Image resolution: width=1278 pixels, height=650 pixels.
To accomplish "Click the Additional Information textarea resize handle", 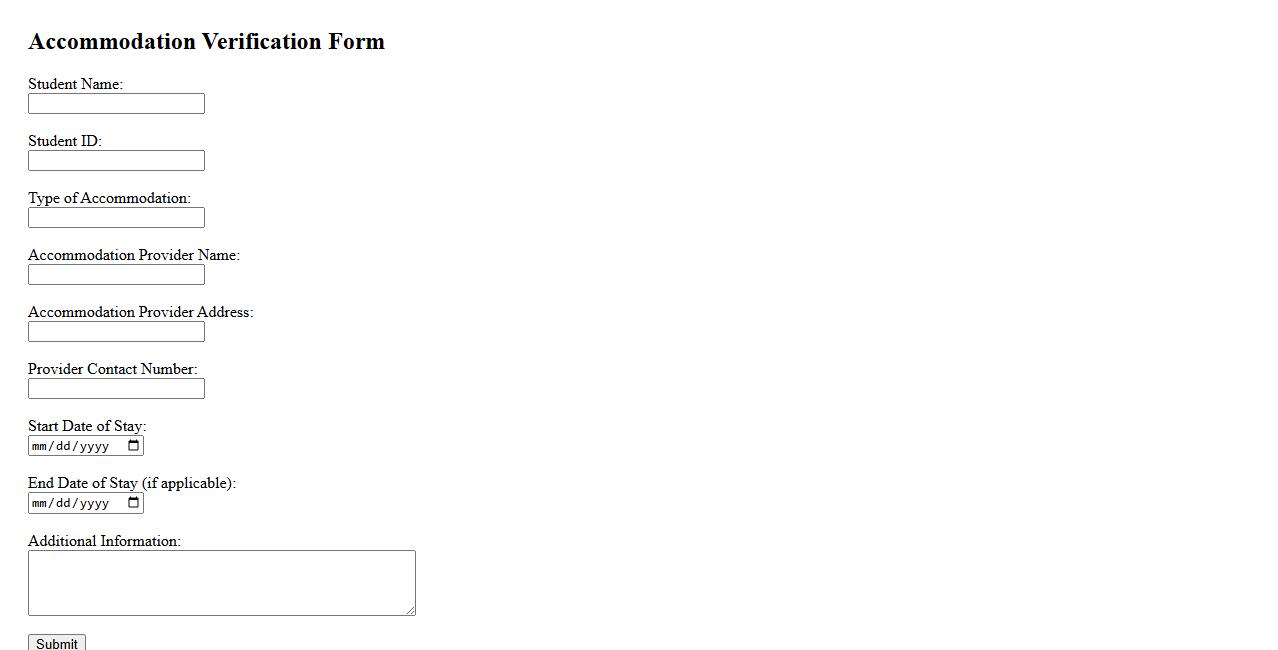I will pyautogui.click(x=410, y=610).
